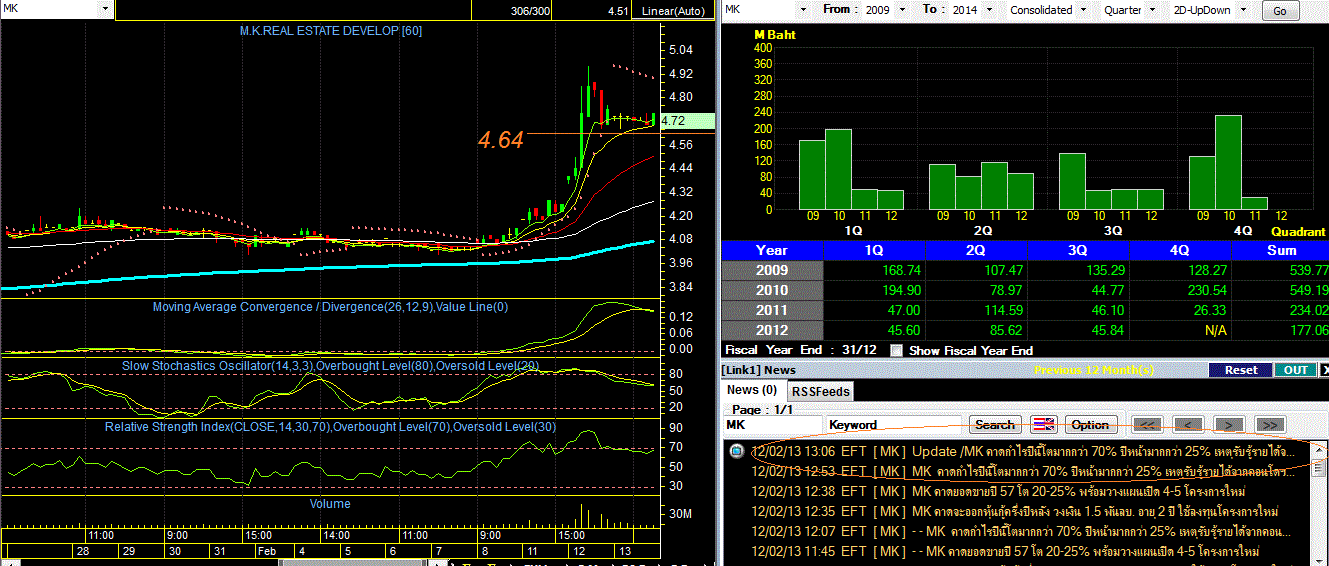
Task: Select the 2011 year row header
Action: [772, 310]
